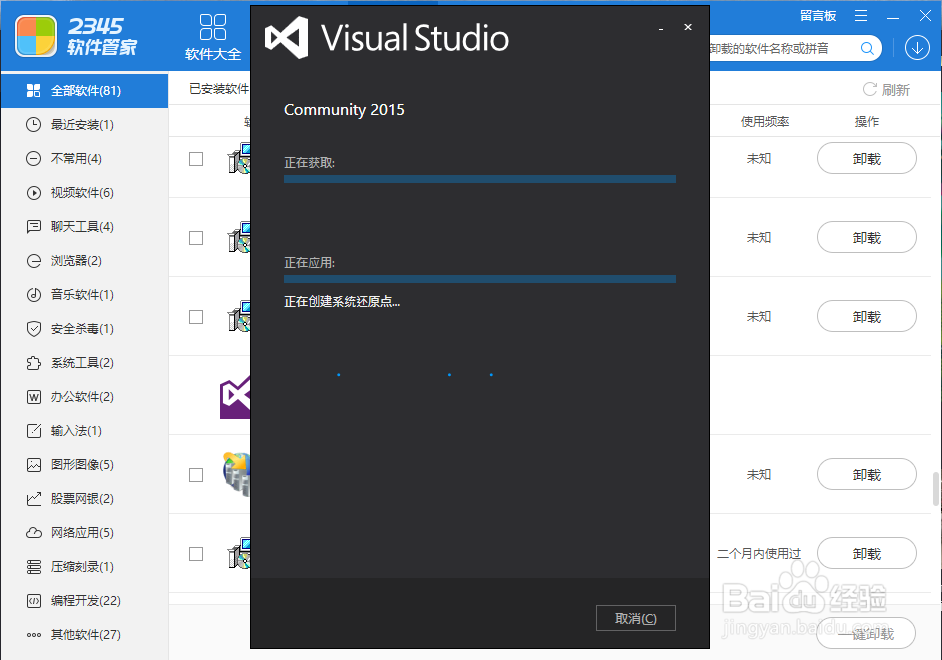Open the 留言板 message board link
The height and width of the screenshot is (660, 942).
pos(818,16)
